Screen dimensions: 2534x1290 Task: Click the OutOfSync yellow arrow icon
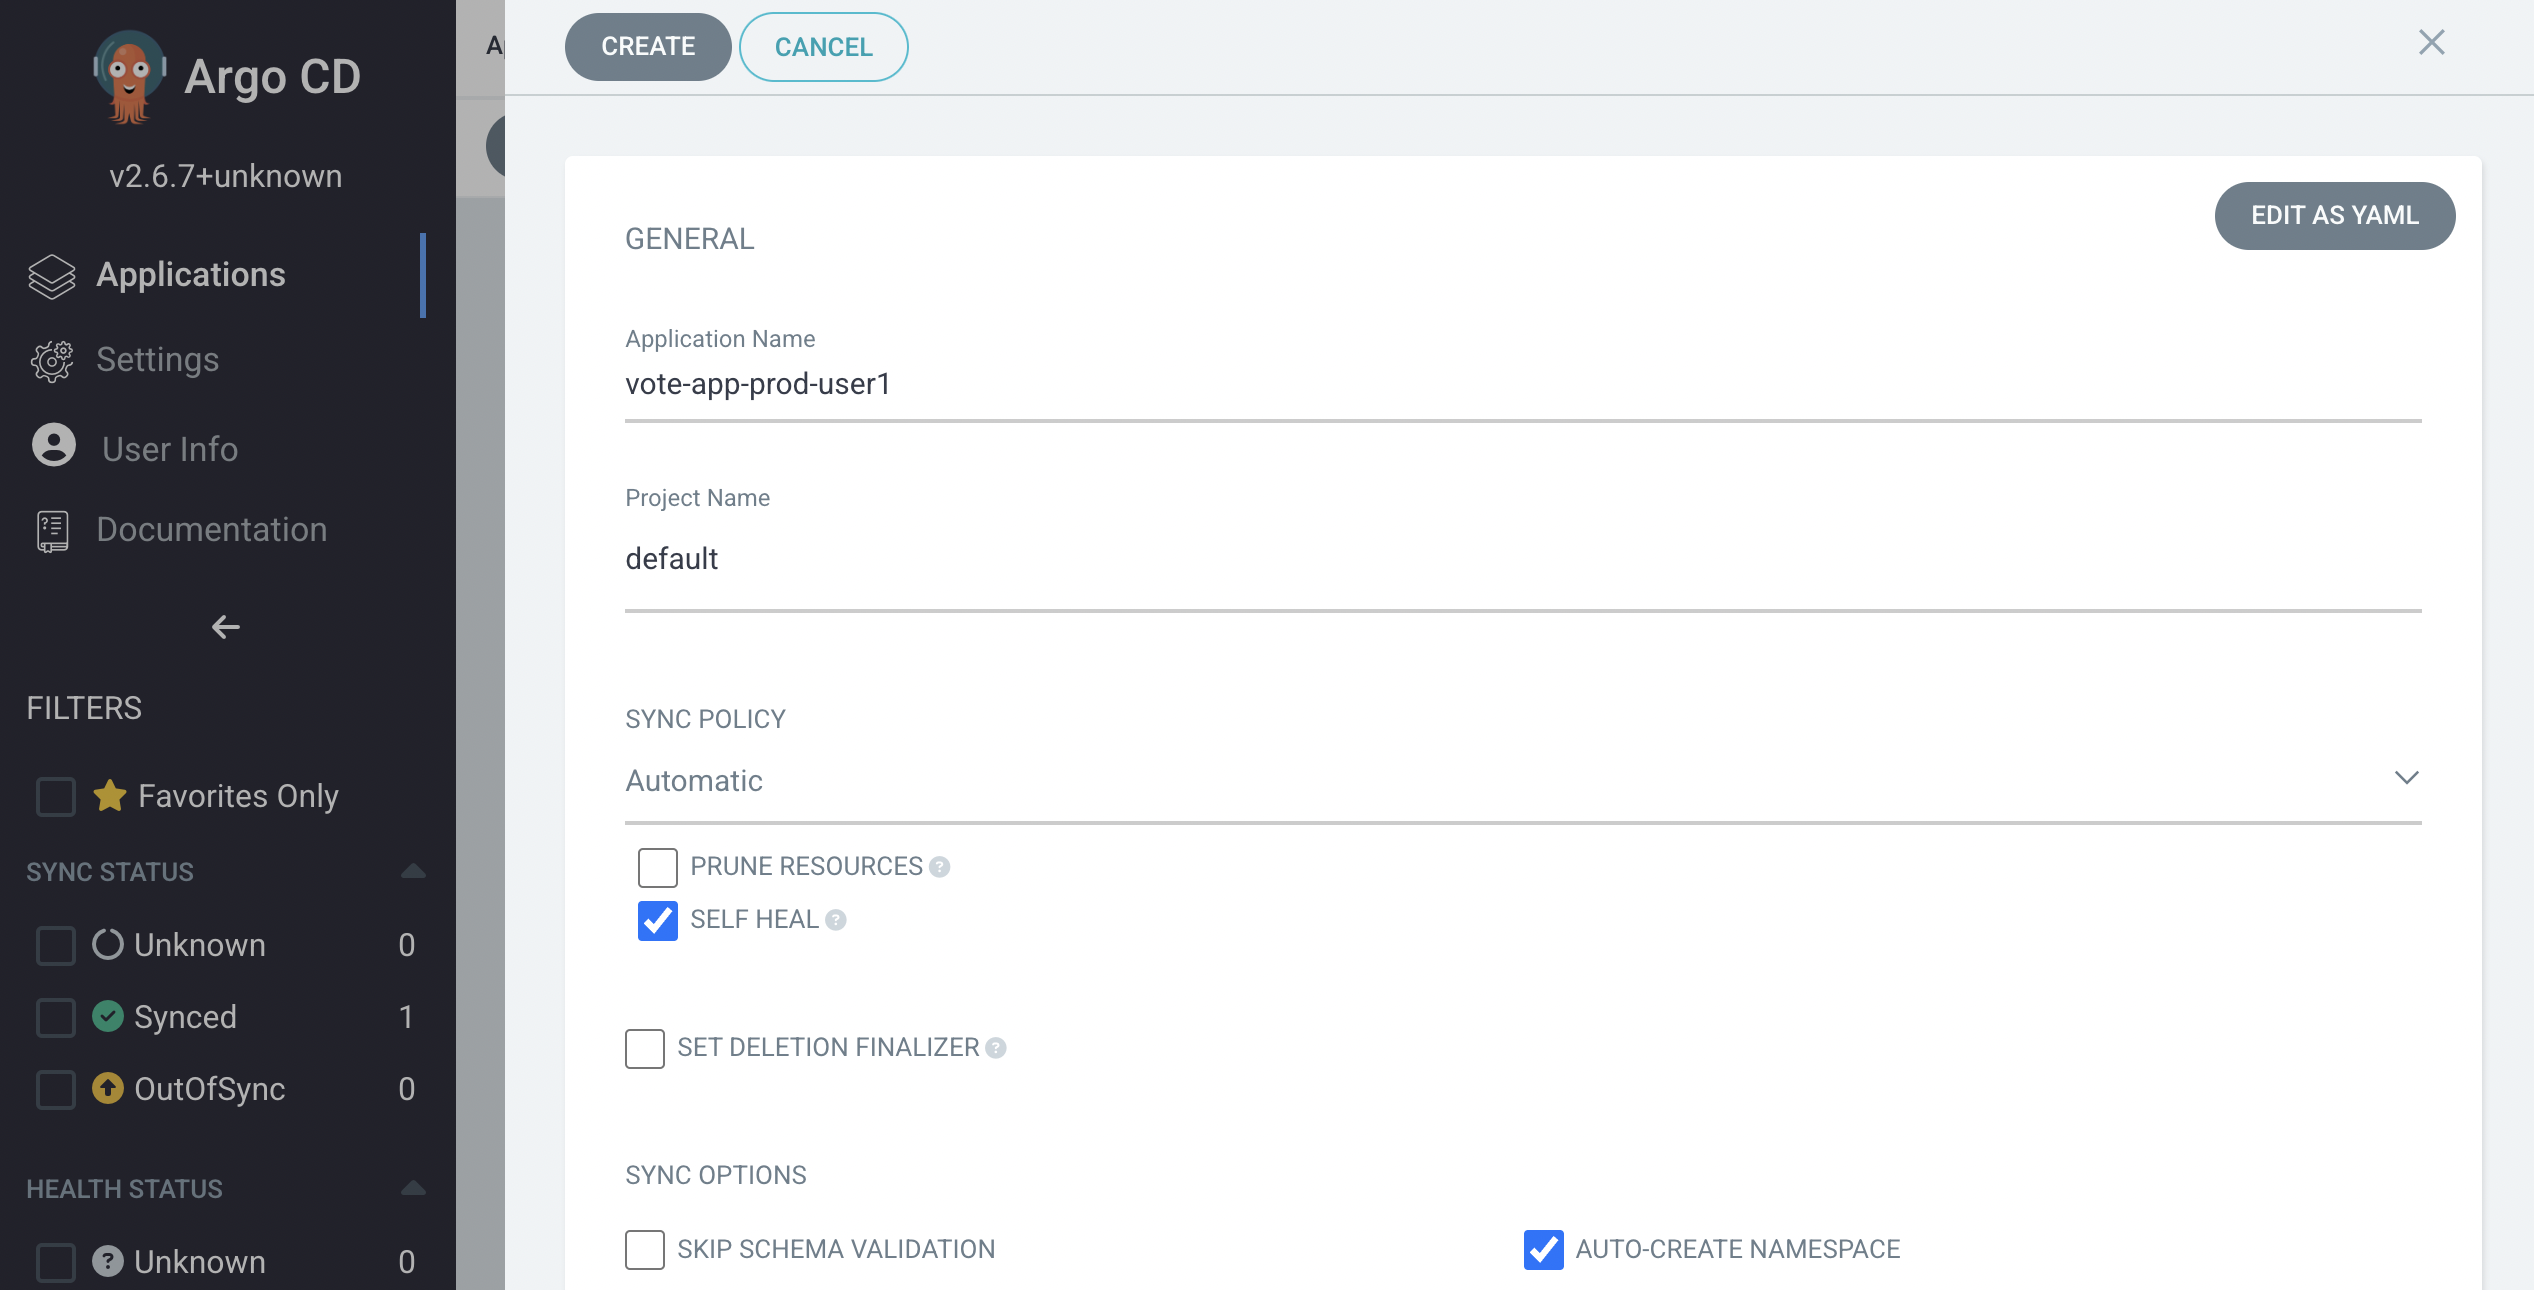click(x=108, y=1088)
